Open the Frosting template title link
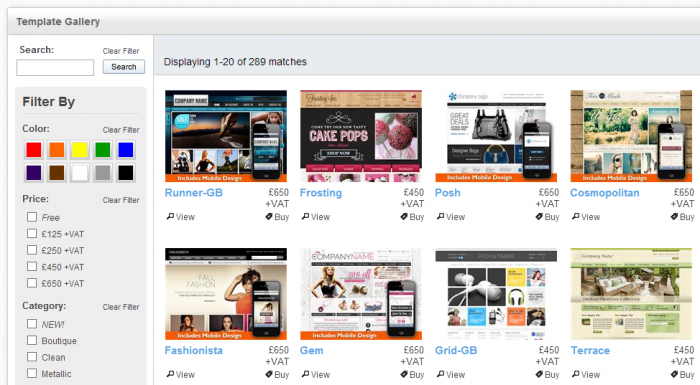Screen dimensions: 700x385 point(321,193)
